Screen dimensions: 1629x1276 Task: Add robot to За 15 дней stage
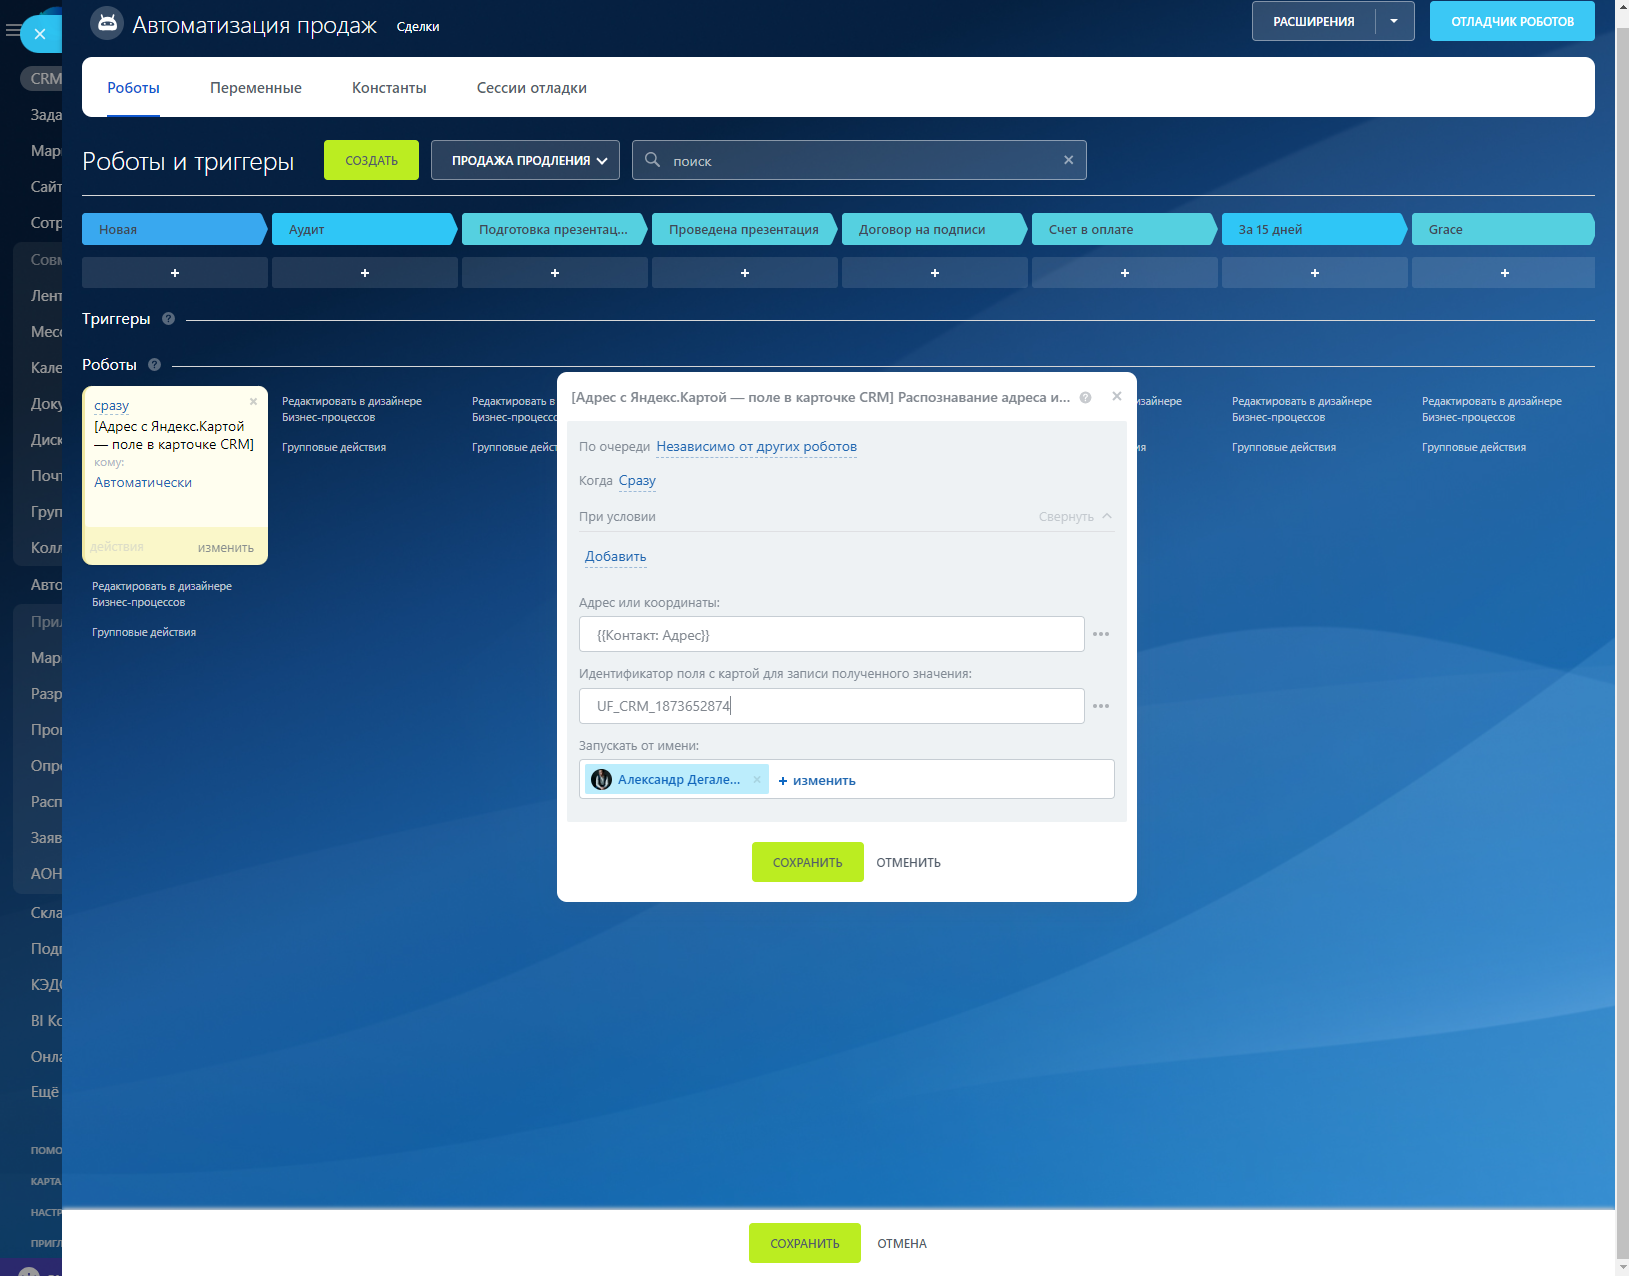[x=1315, y=273]
